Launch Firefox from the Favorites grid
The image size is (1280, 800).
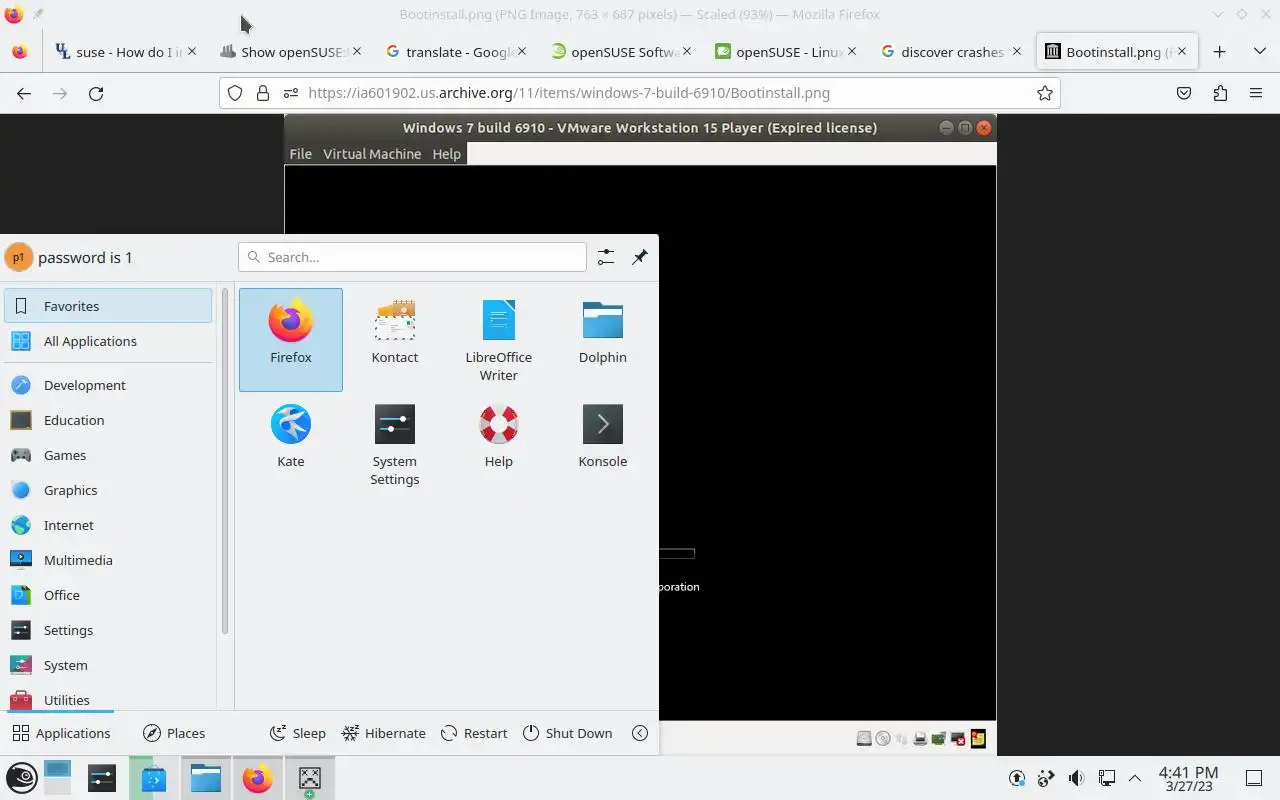pyautogui.click(x=290, y=339)
